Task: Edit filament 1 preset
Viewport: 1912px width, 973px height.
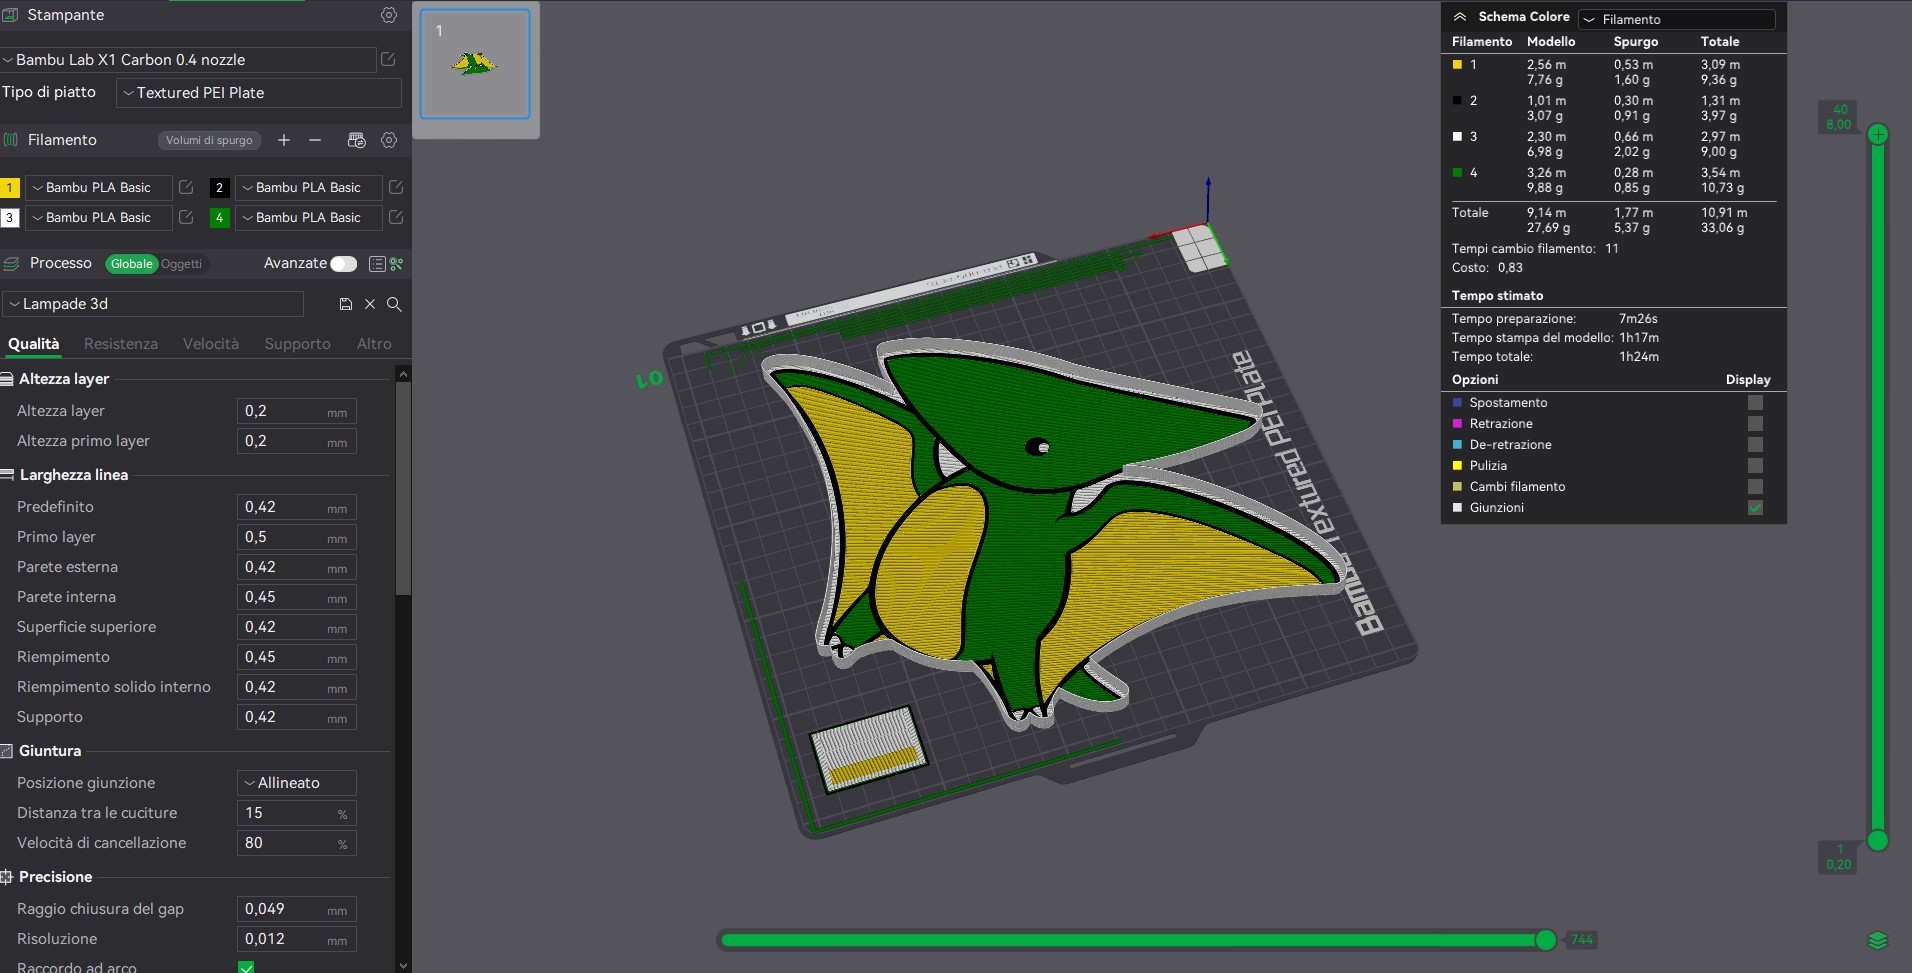Action: click(186, 187)
